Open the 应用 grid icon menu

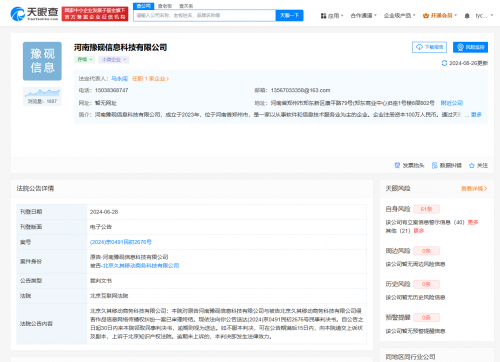click(323, 16)
